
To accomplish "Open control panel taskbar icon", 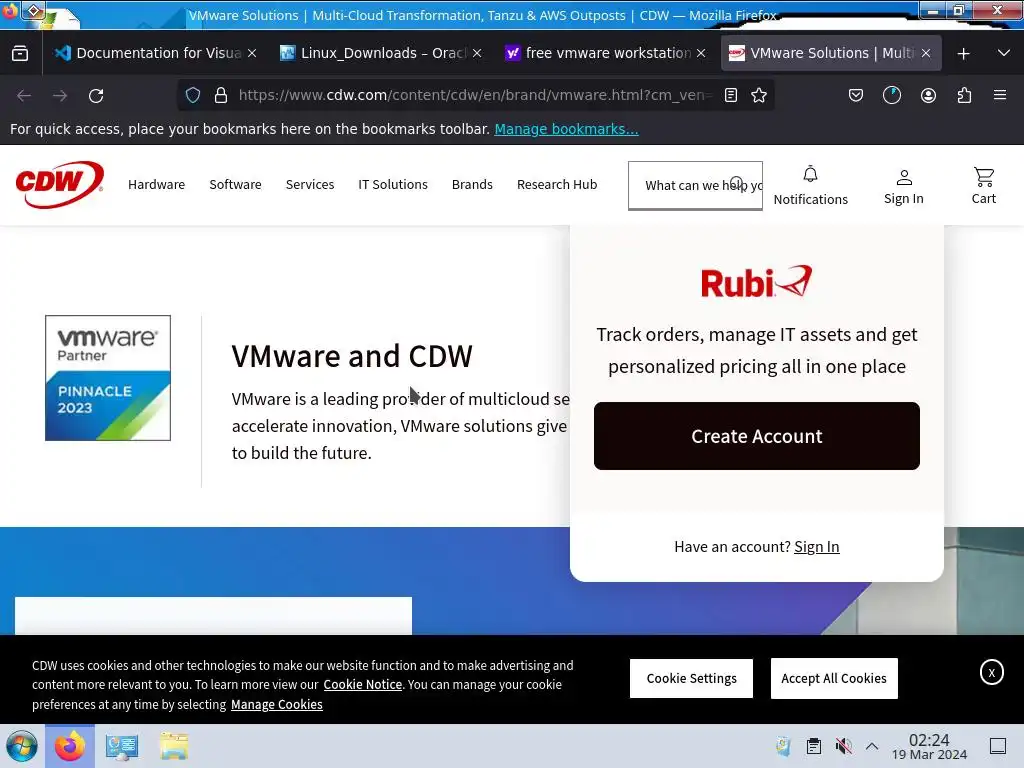I will 121,746.
